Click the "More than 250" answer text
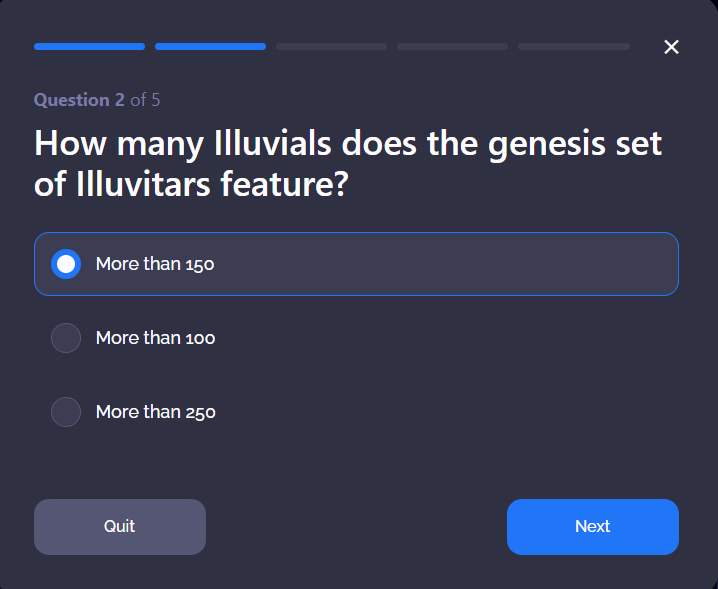The height and width of the screenshot is (589, 718). tap(155, 412)
